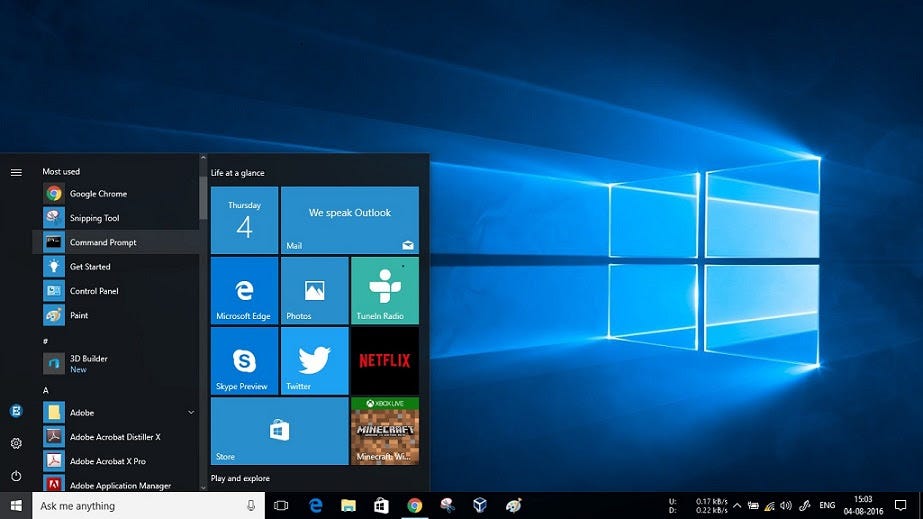Open the Microsoft Edge tile

[244, 290]
